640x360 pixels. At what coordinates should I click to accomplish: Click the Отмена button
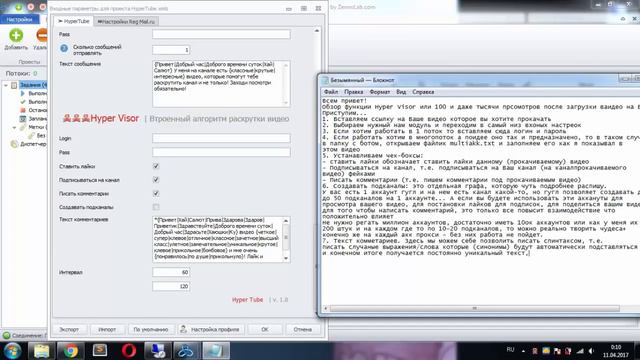click(302, 329)
